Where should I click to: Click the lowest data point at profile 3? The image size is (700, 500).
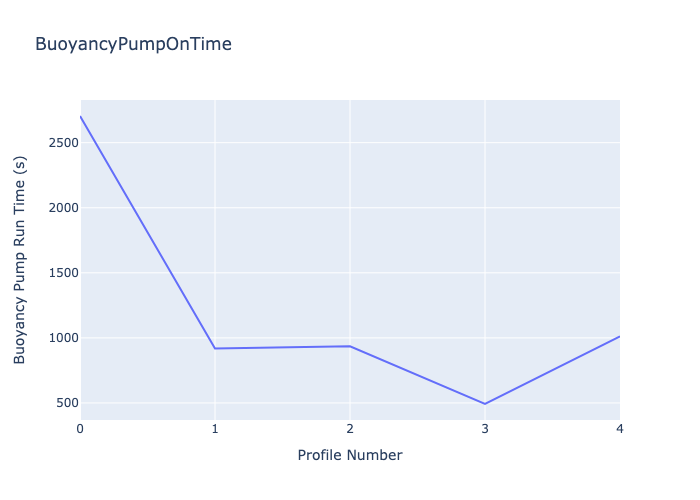click(x=485, y=404)
